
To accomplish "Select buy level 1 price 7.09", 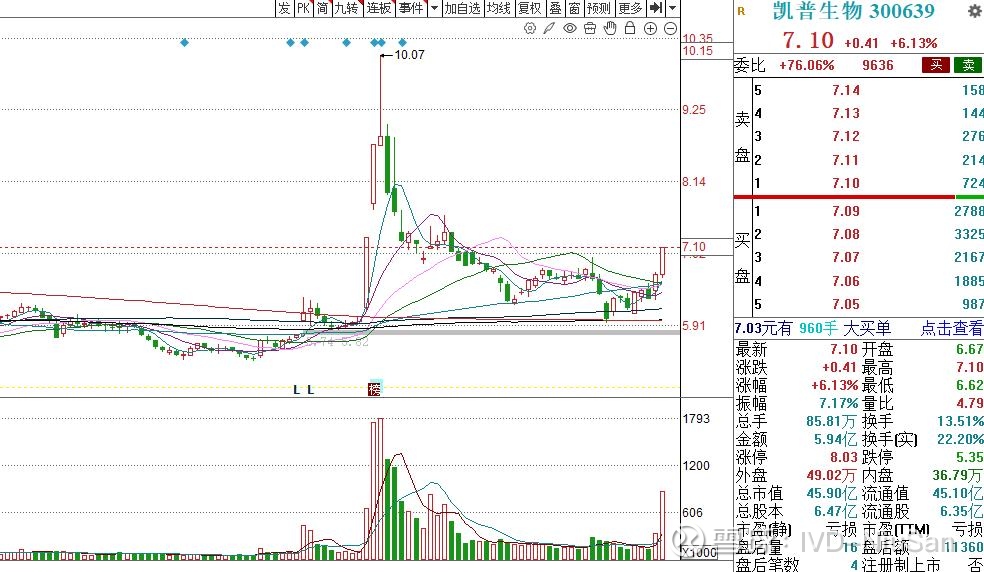I will point(845,212).
